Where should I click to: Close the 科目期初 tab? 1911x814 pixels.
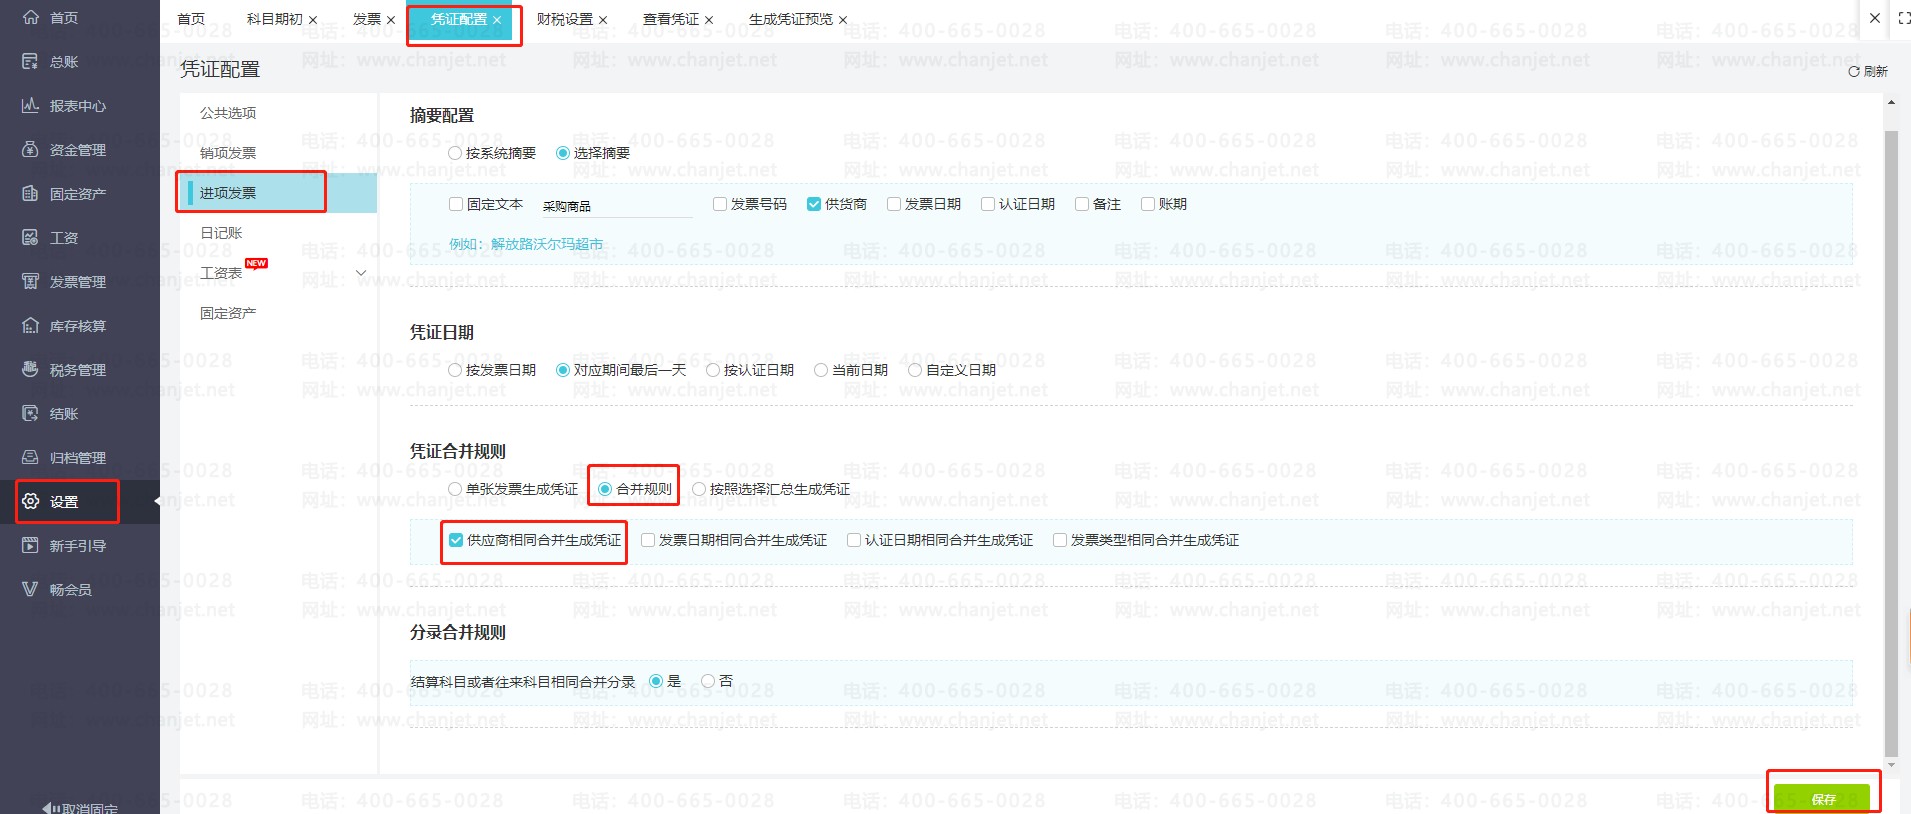pos(313,20)
